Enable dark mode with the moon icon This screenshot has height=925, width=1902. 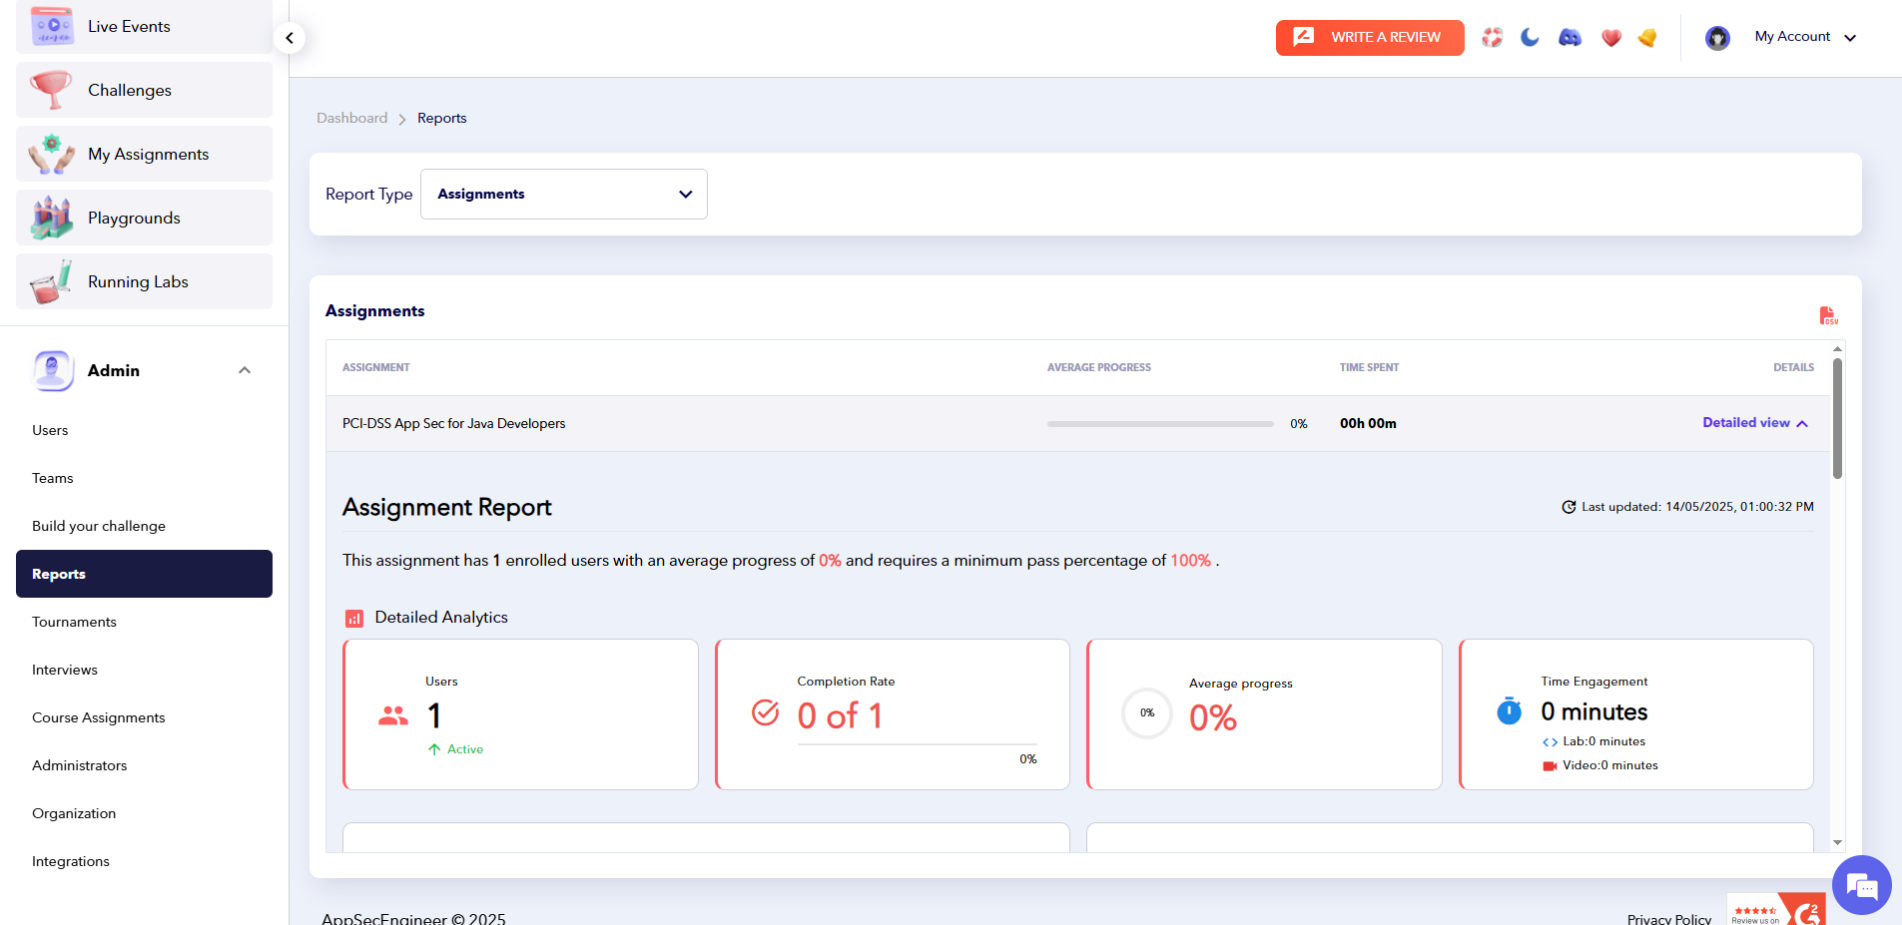point(1529,37)
